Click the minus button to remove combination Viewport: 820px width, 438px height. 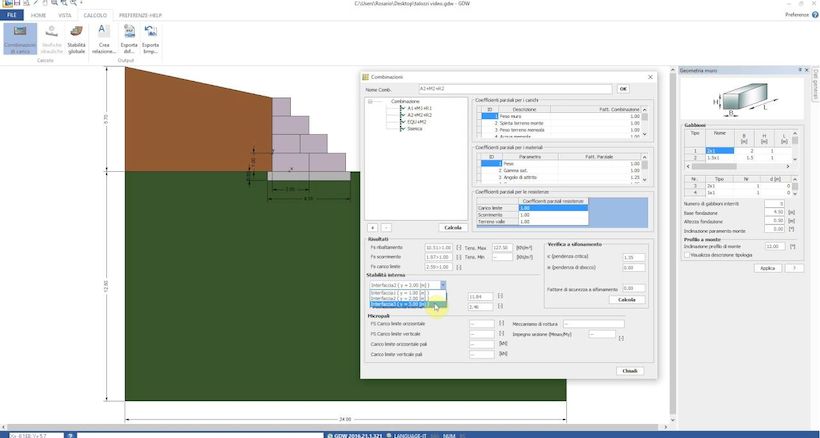point(385,227)
